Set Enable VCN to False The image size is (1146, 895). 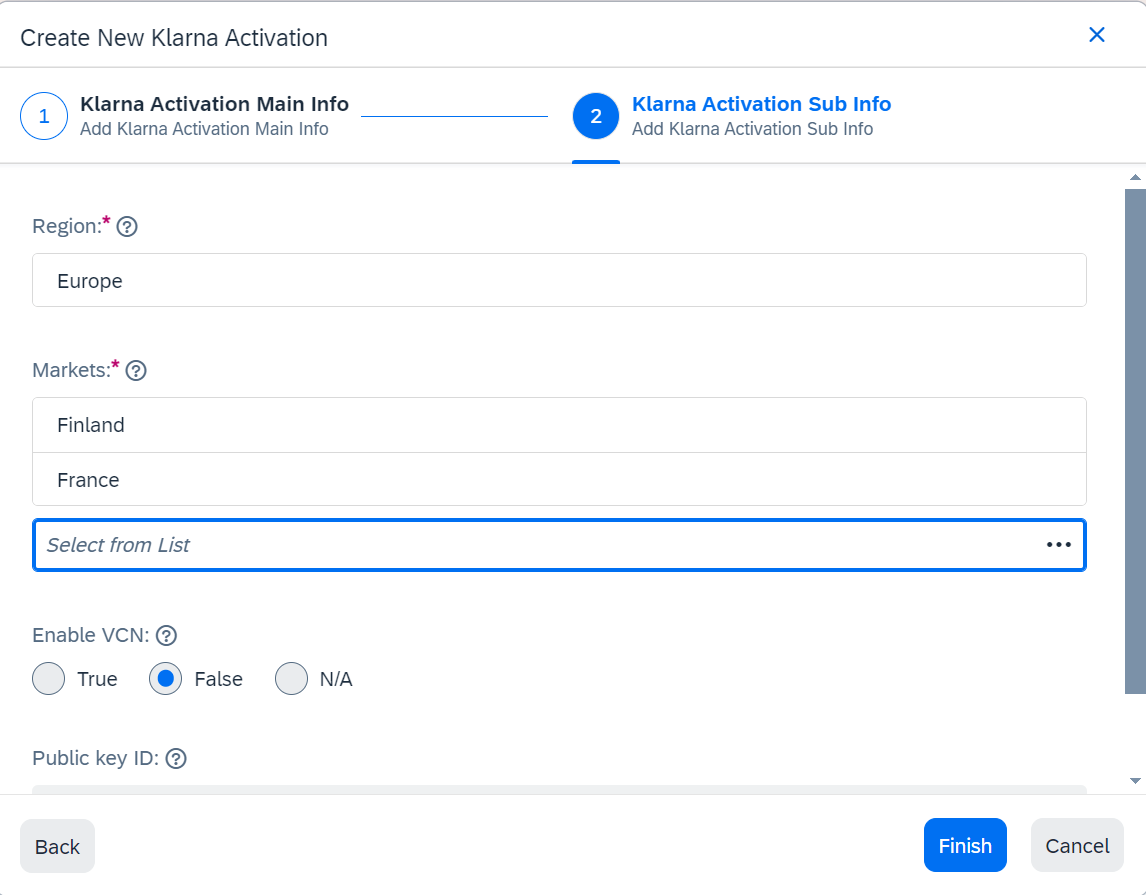(166, 679)
